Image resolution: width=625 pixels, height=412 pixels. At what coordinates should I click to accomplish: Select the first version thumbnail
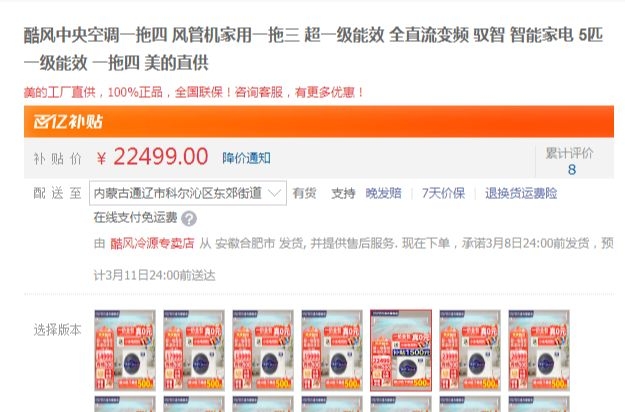point(125,350)
